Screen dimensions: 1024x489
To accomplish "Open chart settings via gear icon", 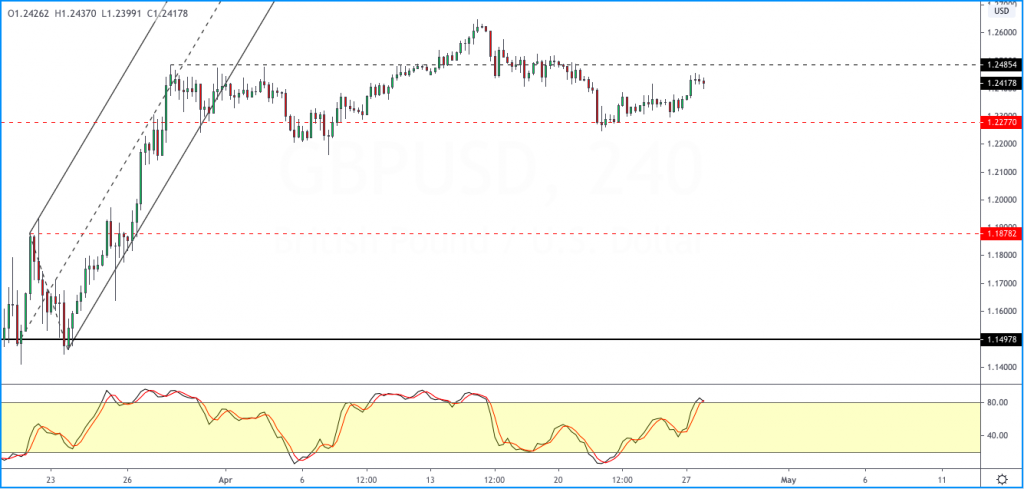I will [1002, 479].
